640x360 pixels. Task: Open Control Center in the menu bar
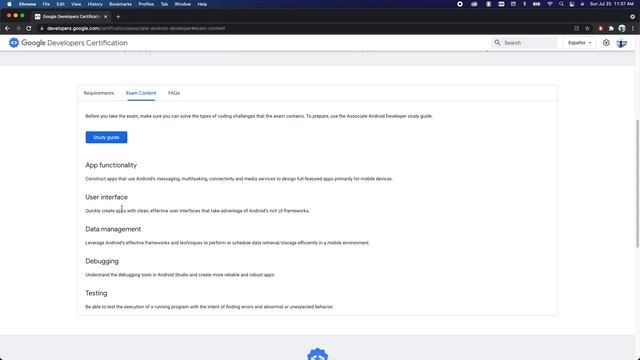click(572, 4)
